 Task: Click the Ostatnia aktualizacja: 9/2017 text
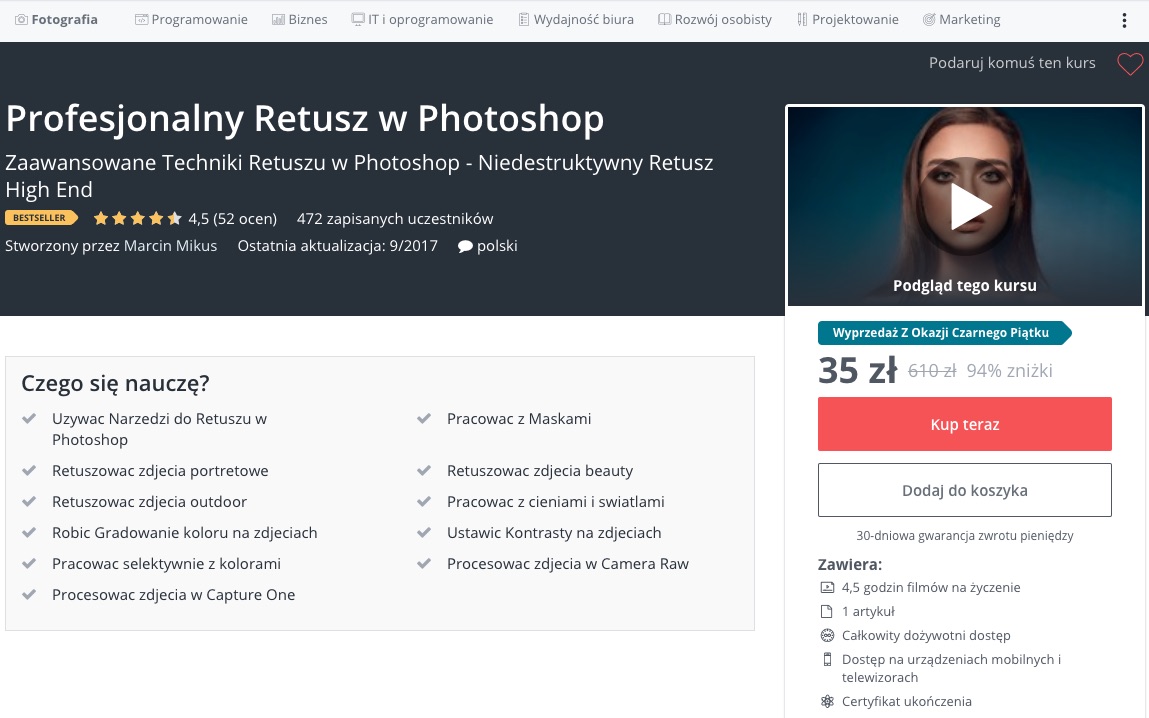point(337,246)
